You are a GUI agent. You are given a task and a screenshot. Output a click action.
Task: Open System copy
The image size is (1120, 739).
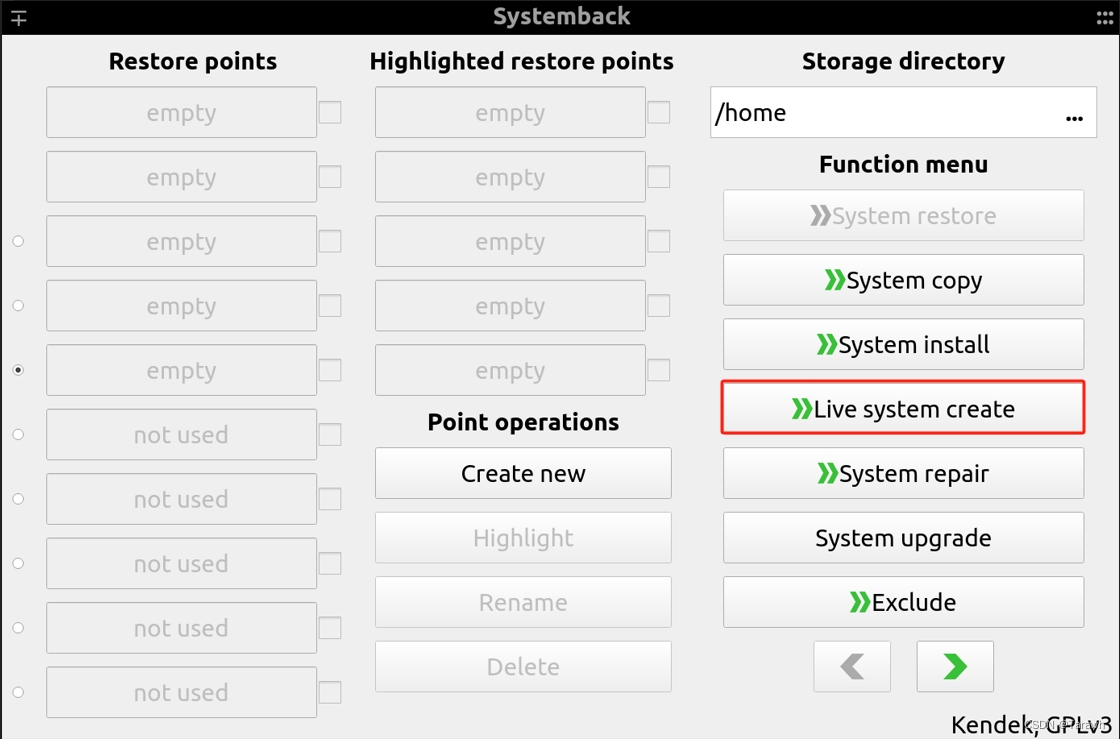tap(902, 280)
